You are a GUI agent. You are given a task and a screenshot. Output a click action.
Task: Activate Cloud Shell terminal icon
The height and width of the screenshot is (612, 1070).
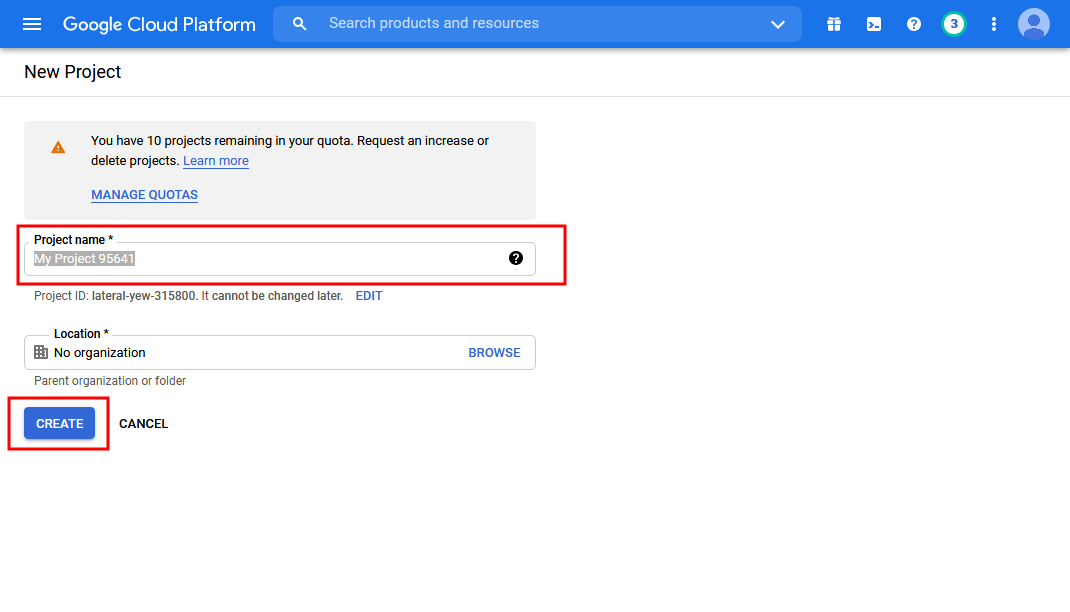873,25
